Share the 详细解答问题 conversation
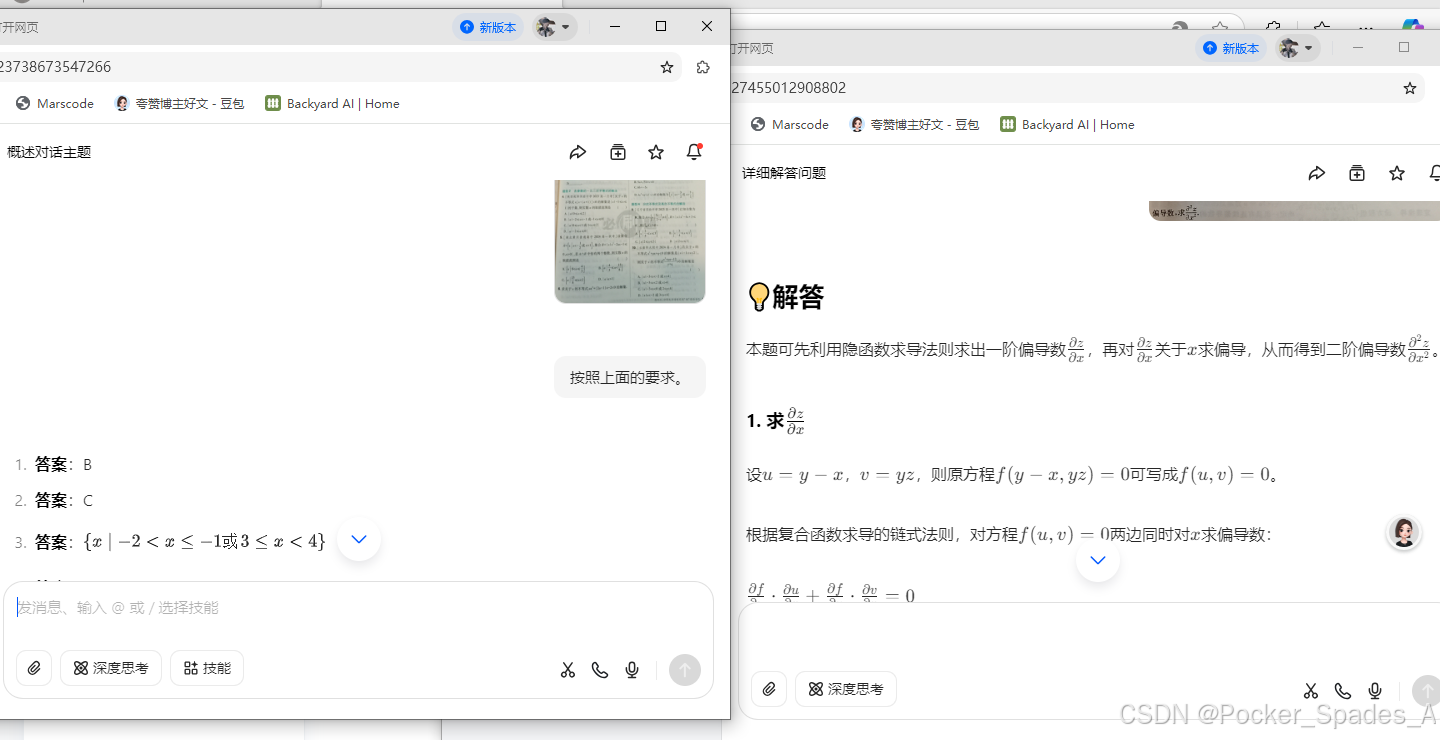 coord(1317,173)
